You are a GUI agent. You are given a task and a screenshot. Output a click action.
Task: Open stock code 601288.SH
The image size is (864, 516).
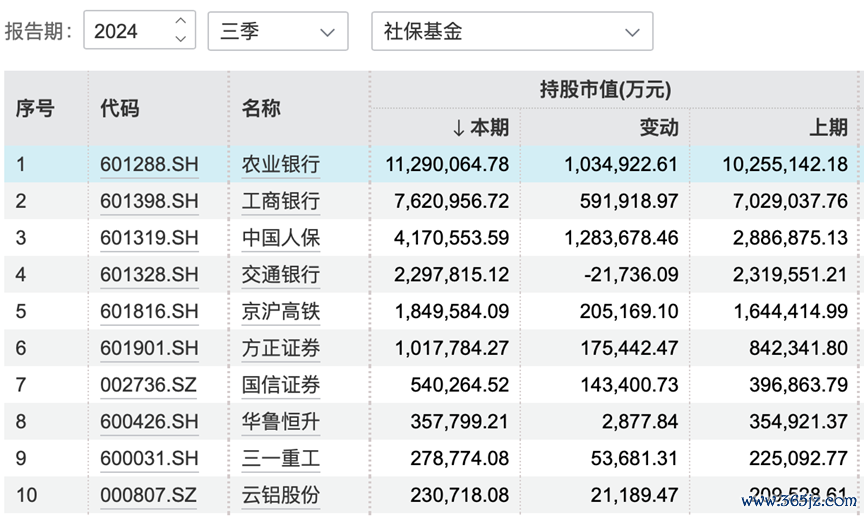pos(149,164)
